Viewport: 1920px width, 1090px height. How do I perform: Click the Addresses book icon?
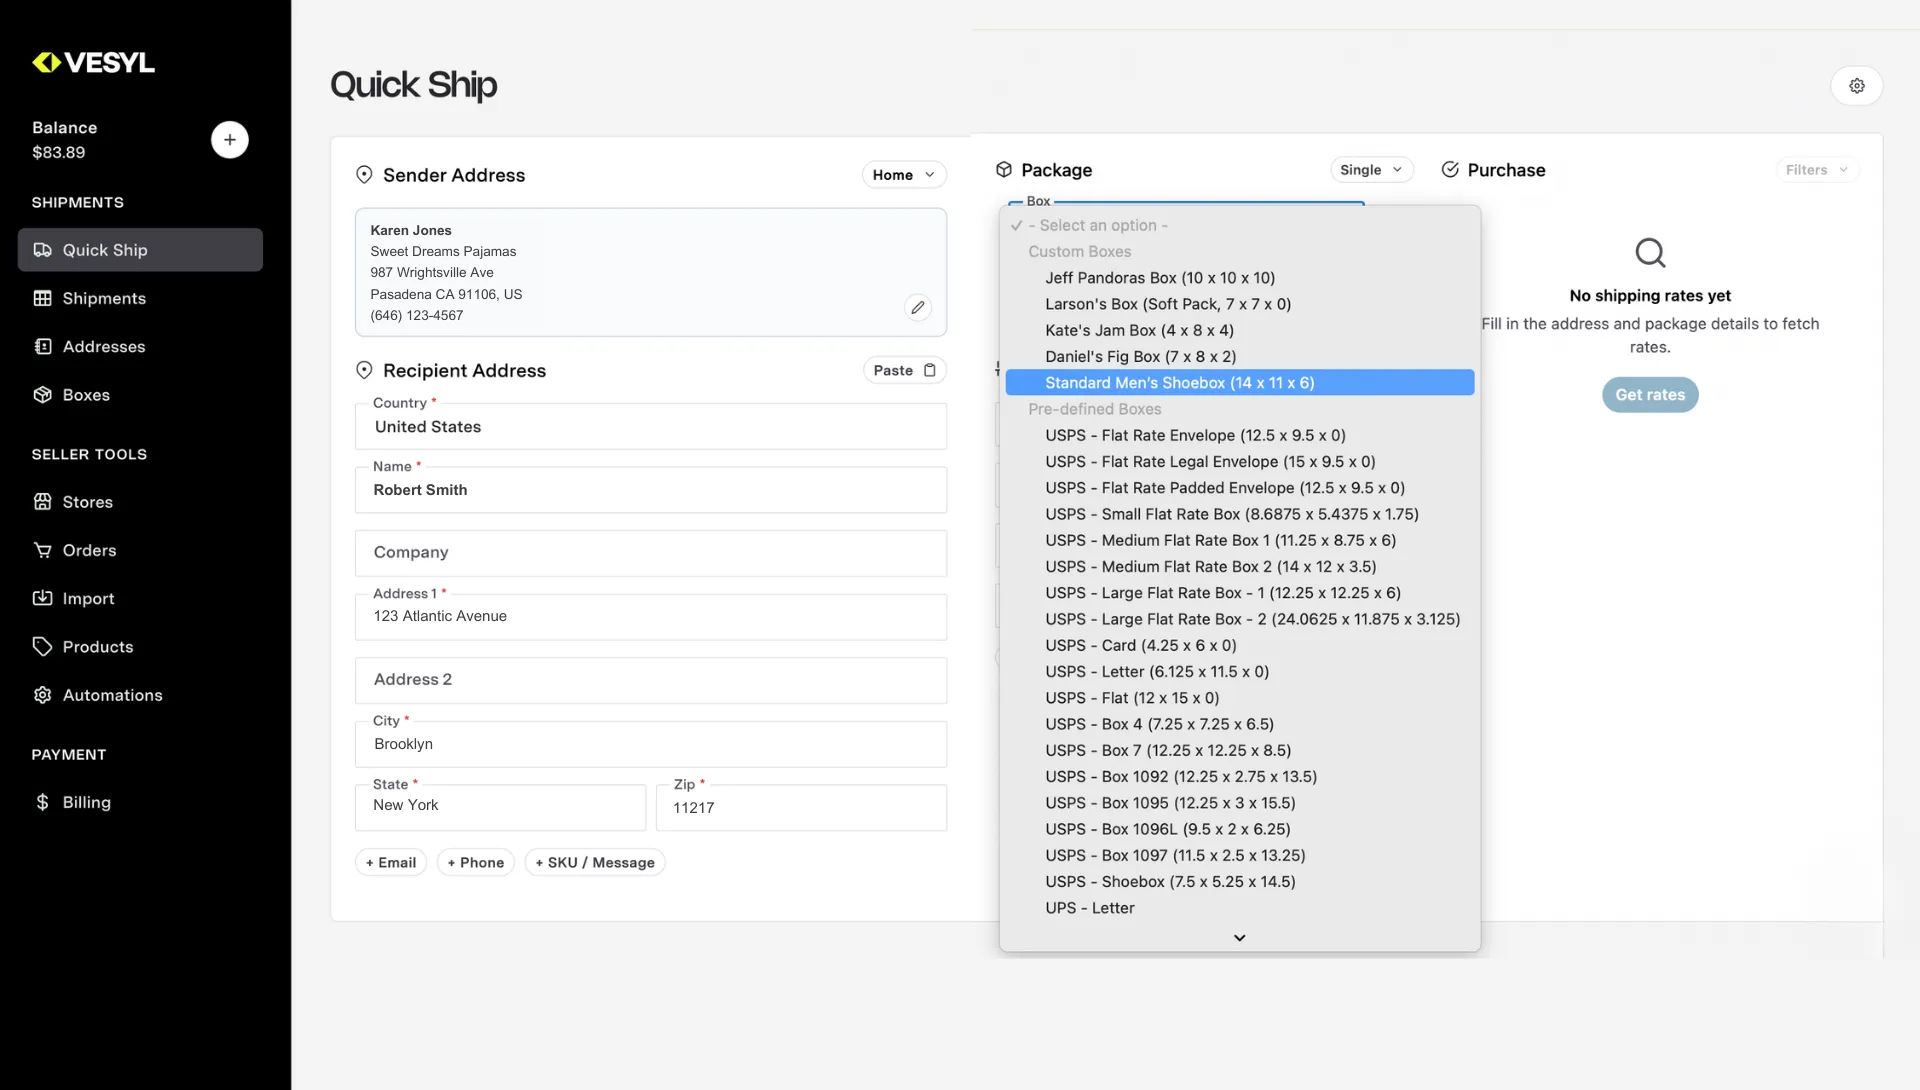click(x=42, y=346)
